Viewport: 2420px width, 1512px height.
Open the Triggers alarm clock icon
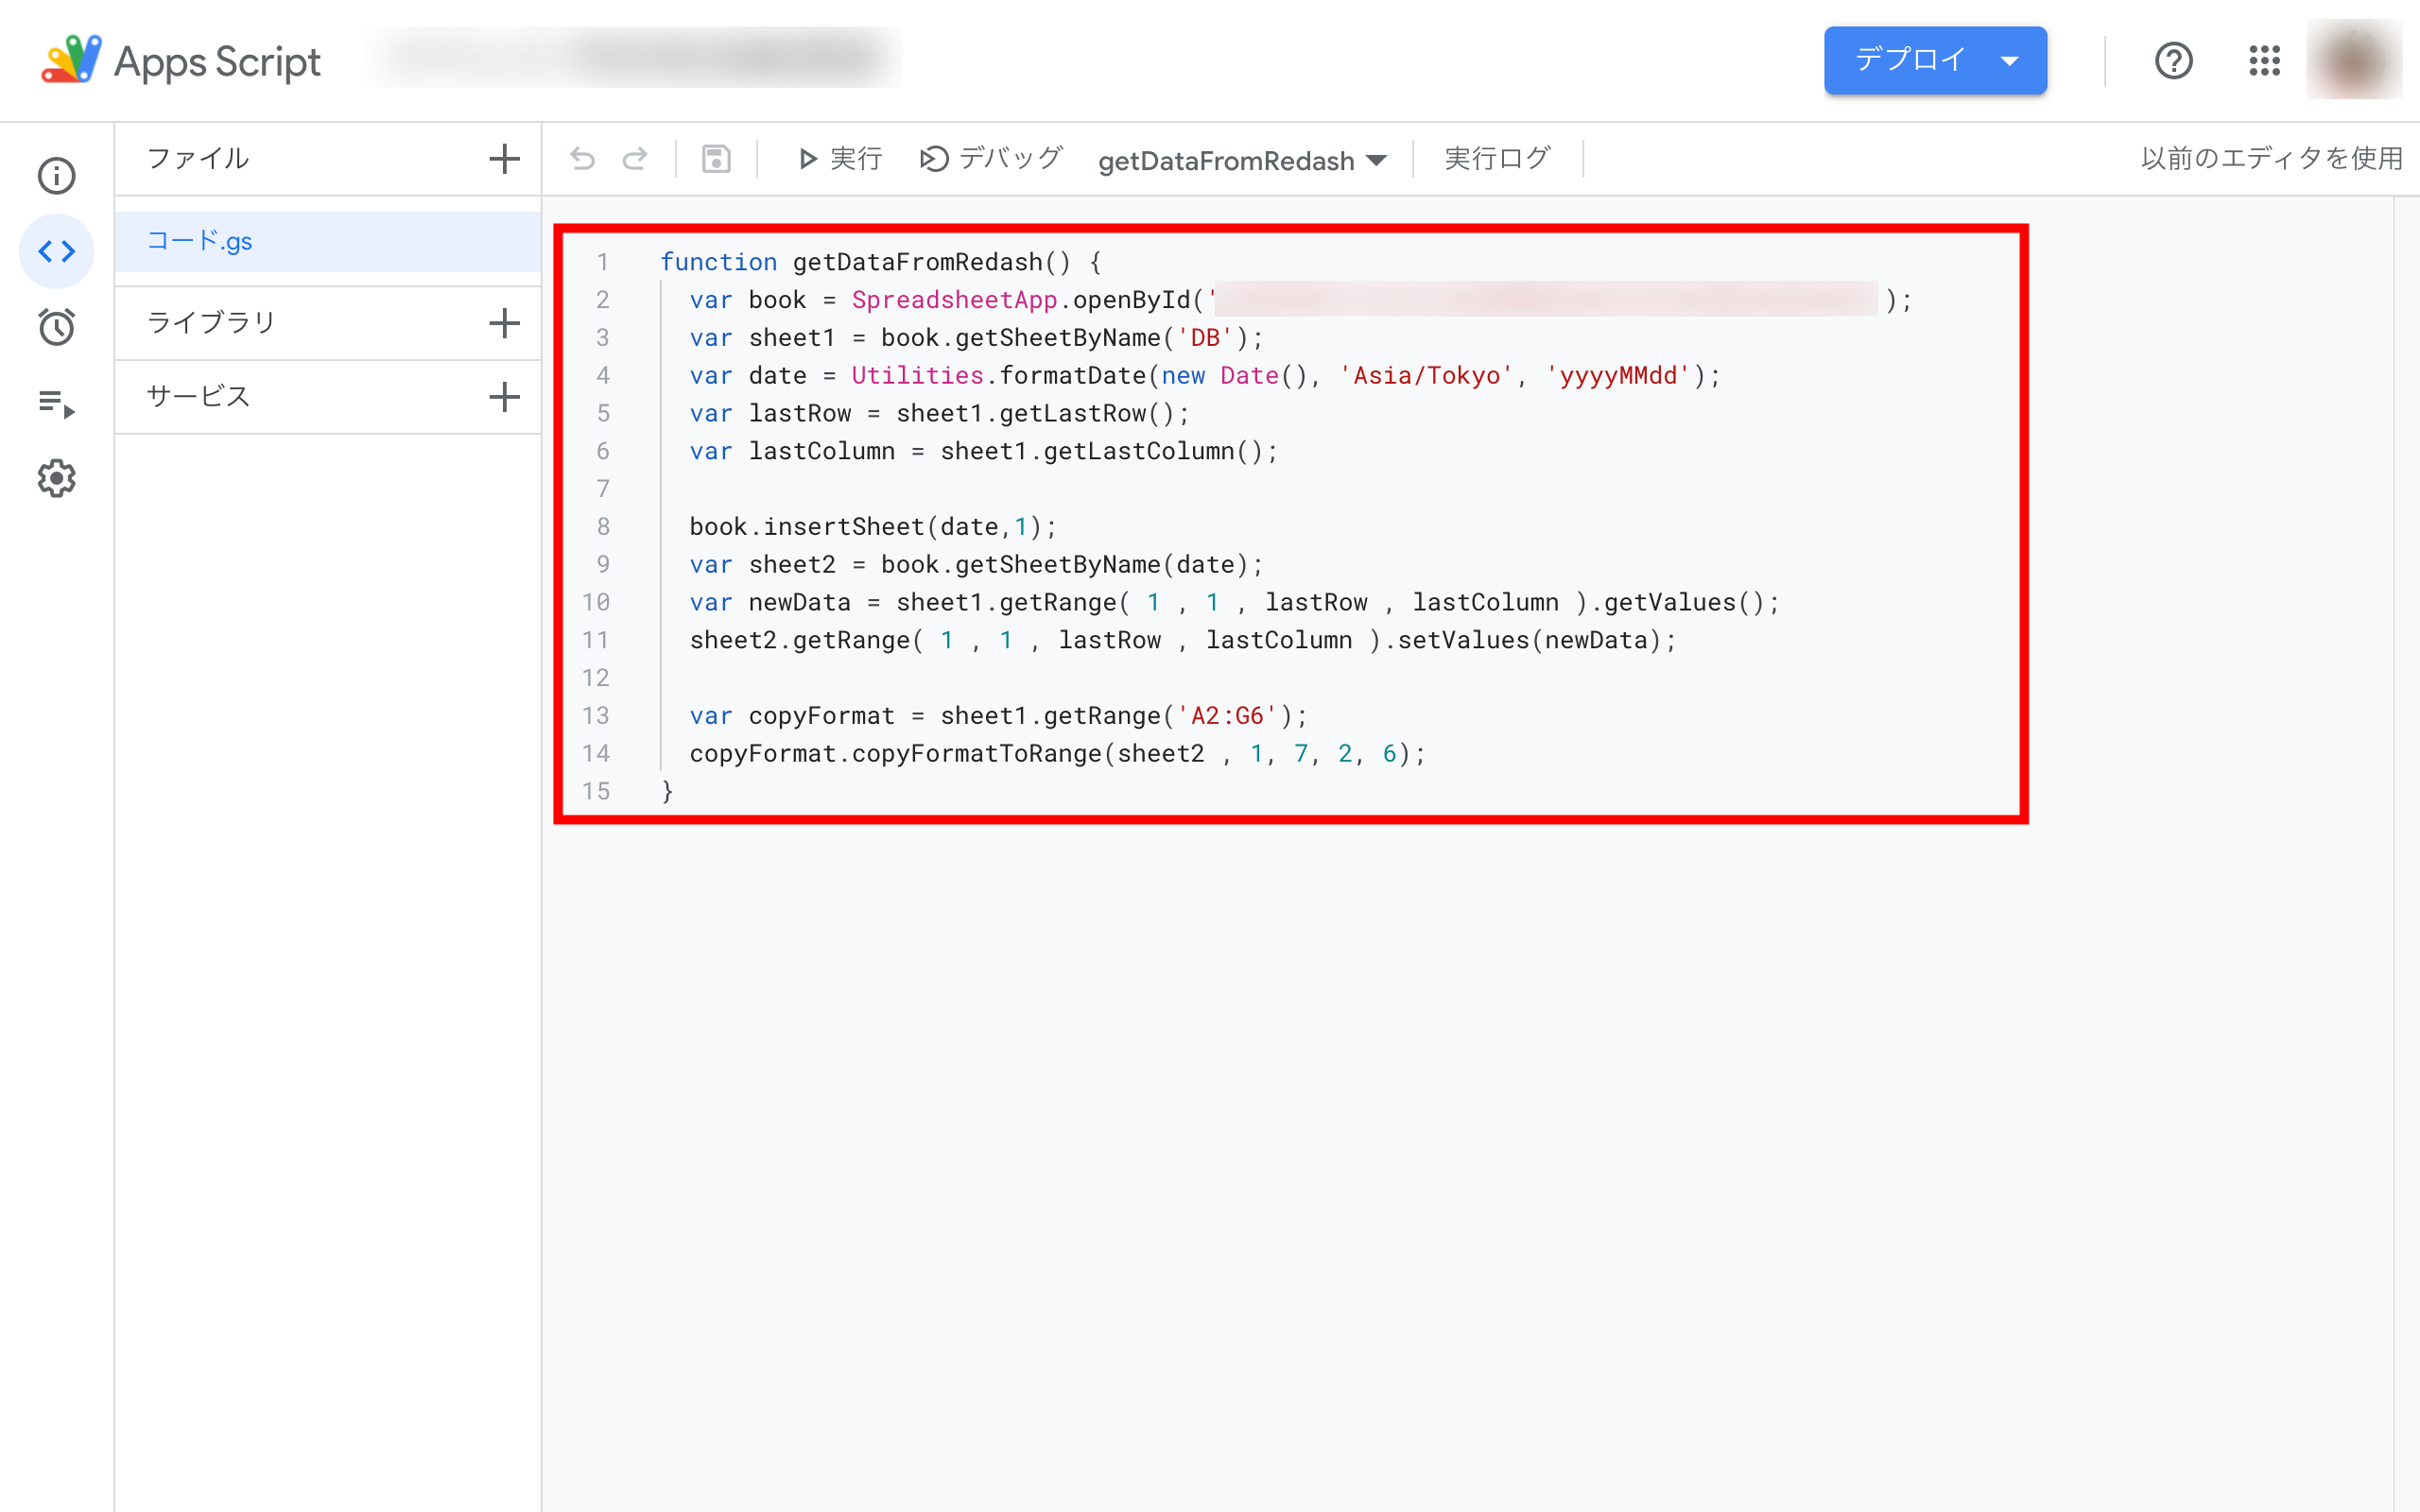pos(57,327)
